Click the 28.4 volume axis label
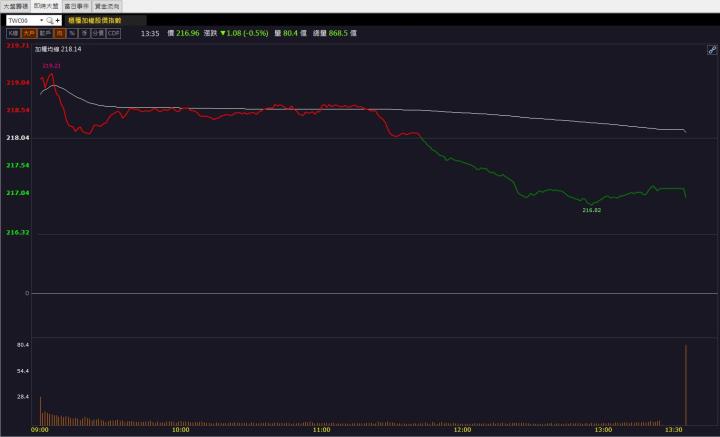This screenshot has height=437, width=720. point(23,397)
